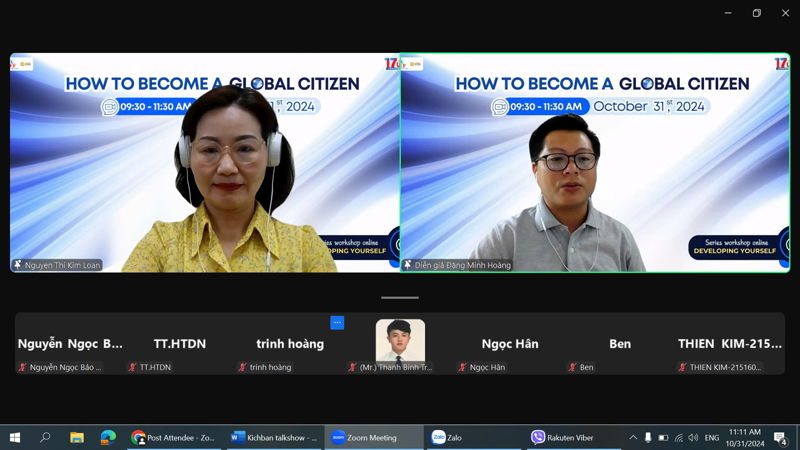Expand the system tray hidden icons chevron
This screenshot has height=450, width=800.
point(632,437)
